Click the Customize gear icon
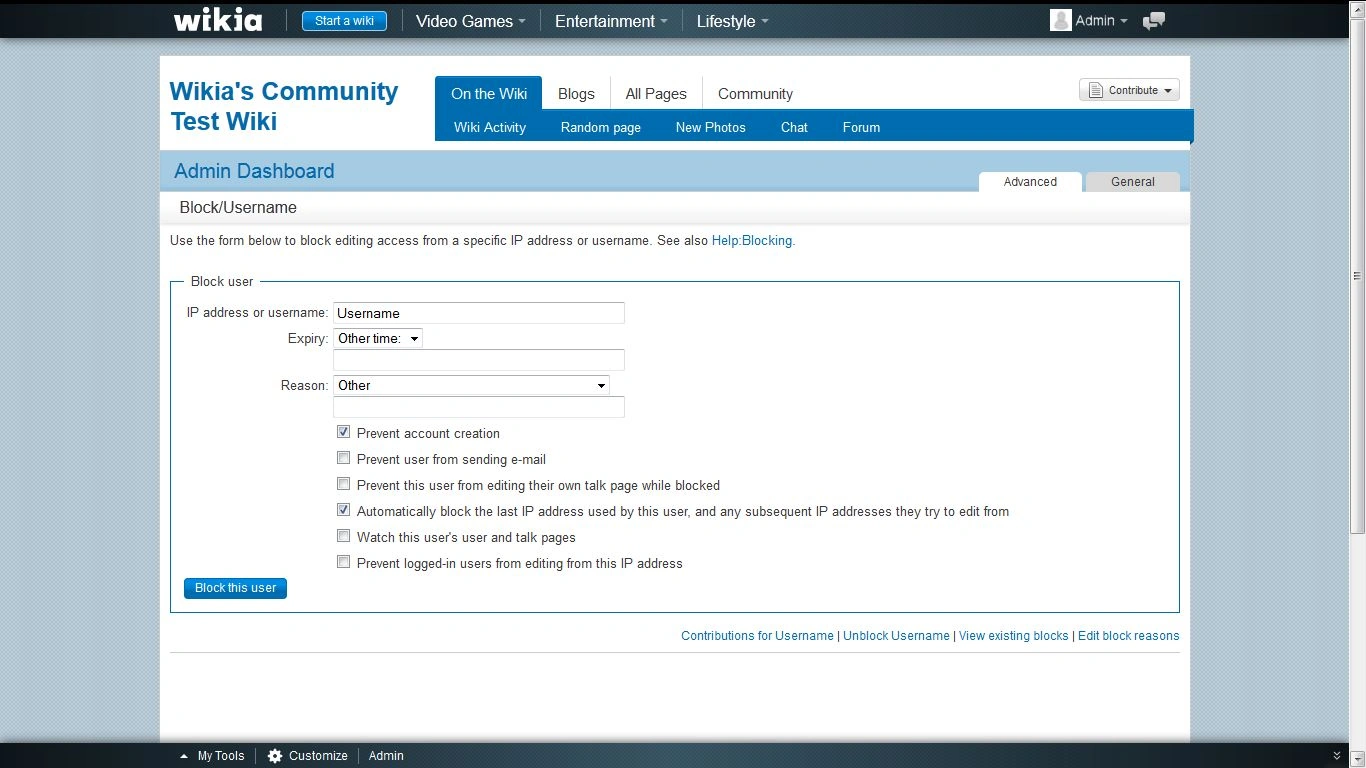Viewport: 1366px width, 768px height. (x=275, y=756)
